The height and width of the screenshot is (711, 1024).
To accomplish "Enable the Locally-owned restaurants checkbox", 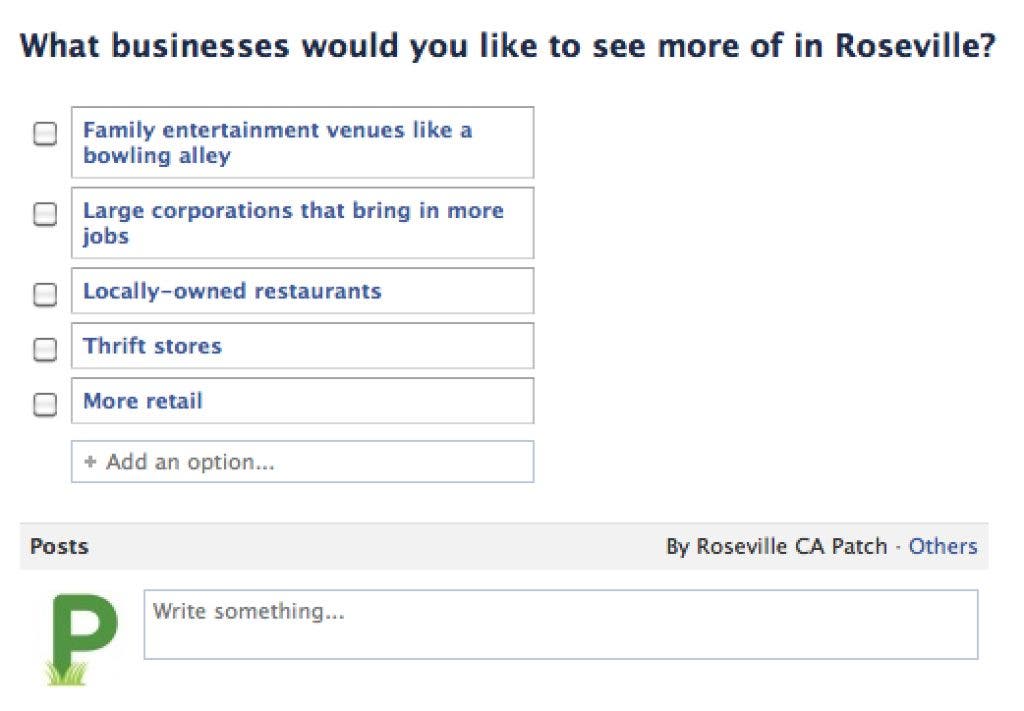I will tap(45, 294).
